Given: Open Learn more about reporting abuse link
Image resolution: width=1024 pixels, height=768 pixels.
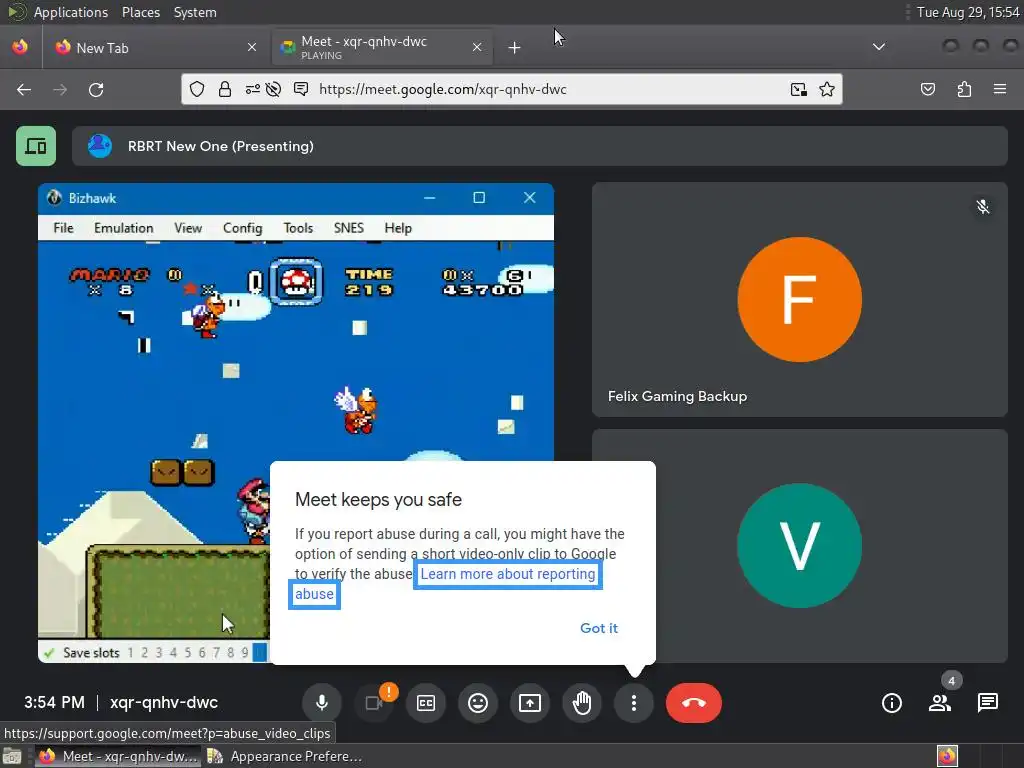Looking at the screenshot, I should coord(507,574).
